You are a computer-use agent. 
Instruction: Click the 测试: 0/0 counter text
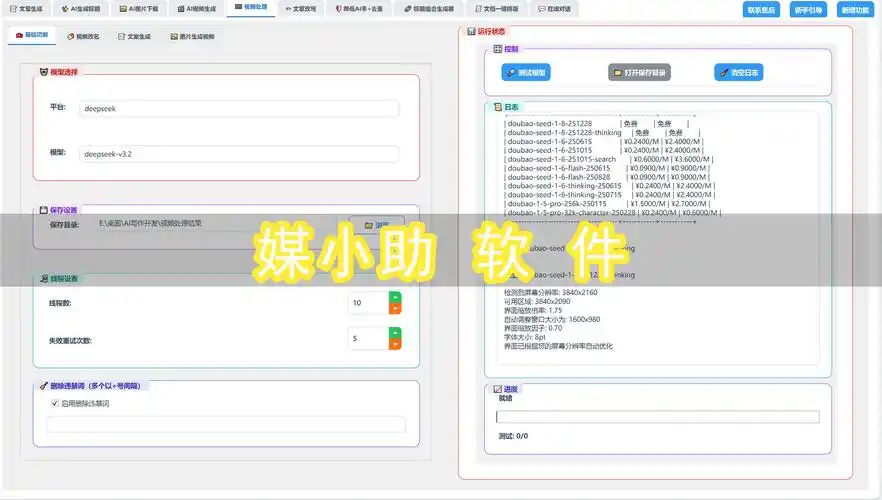(x=513, y=436)
